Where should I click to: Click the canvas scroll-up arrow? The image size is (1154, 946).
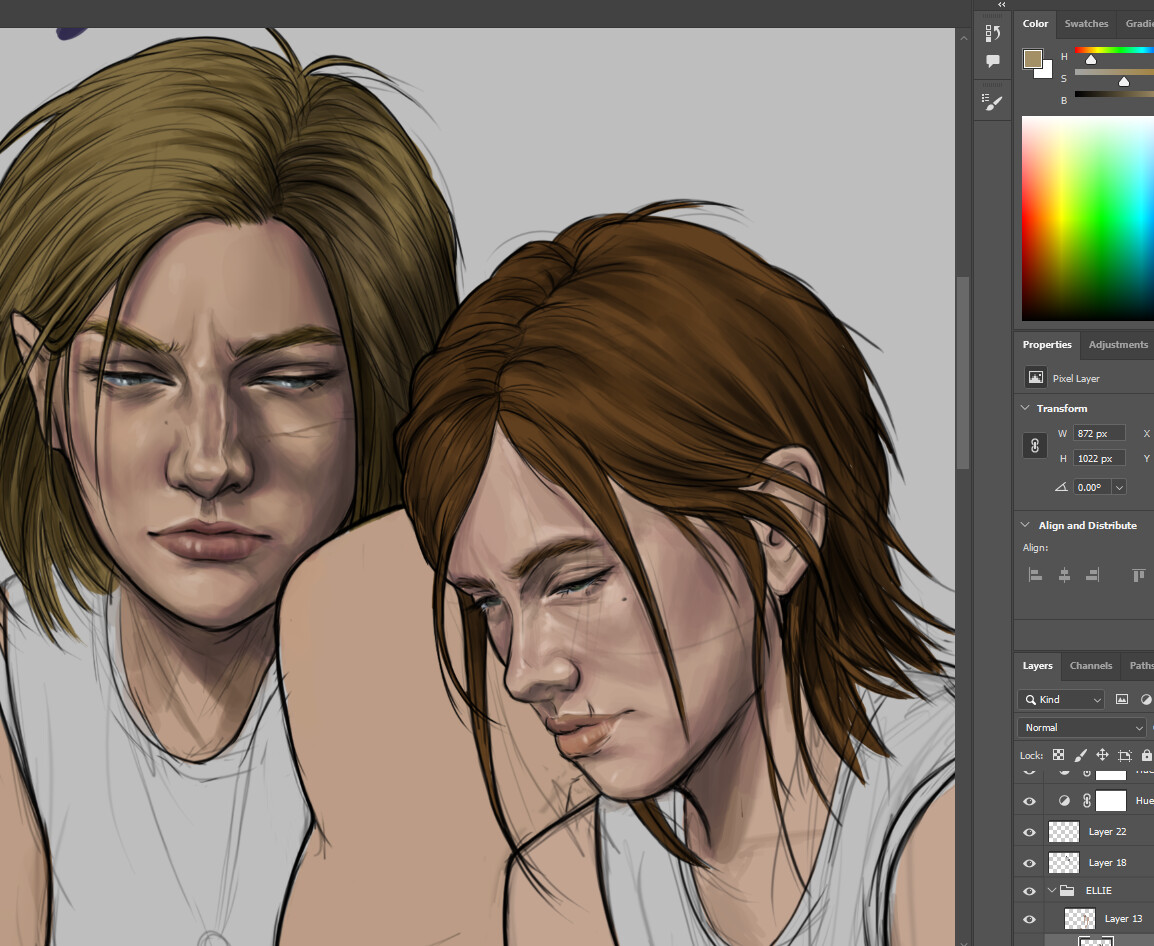[963, 38]
